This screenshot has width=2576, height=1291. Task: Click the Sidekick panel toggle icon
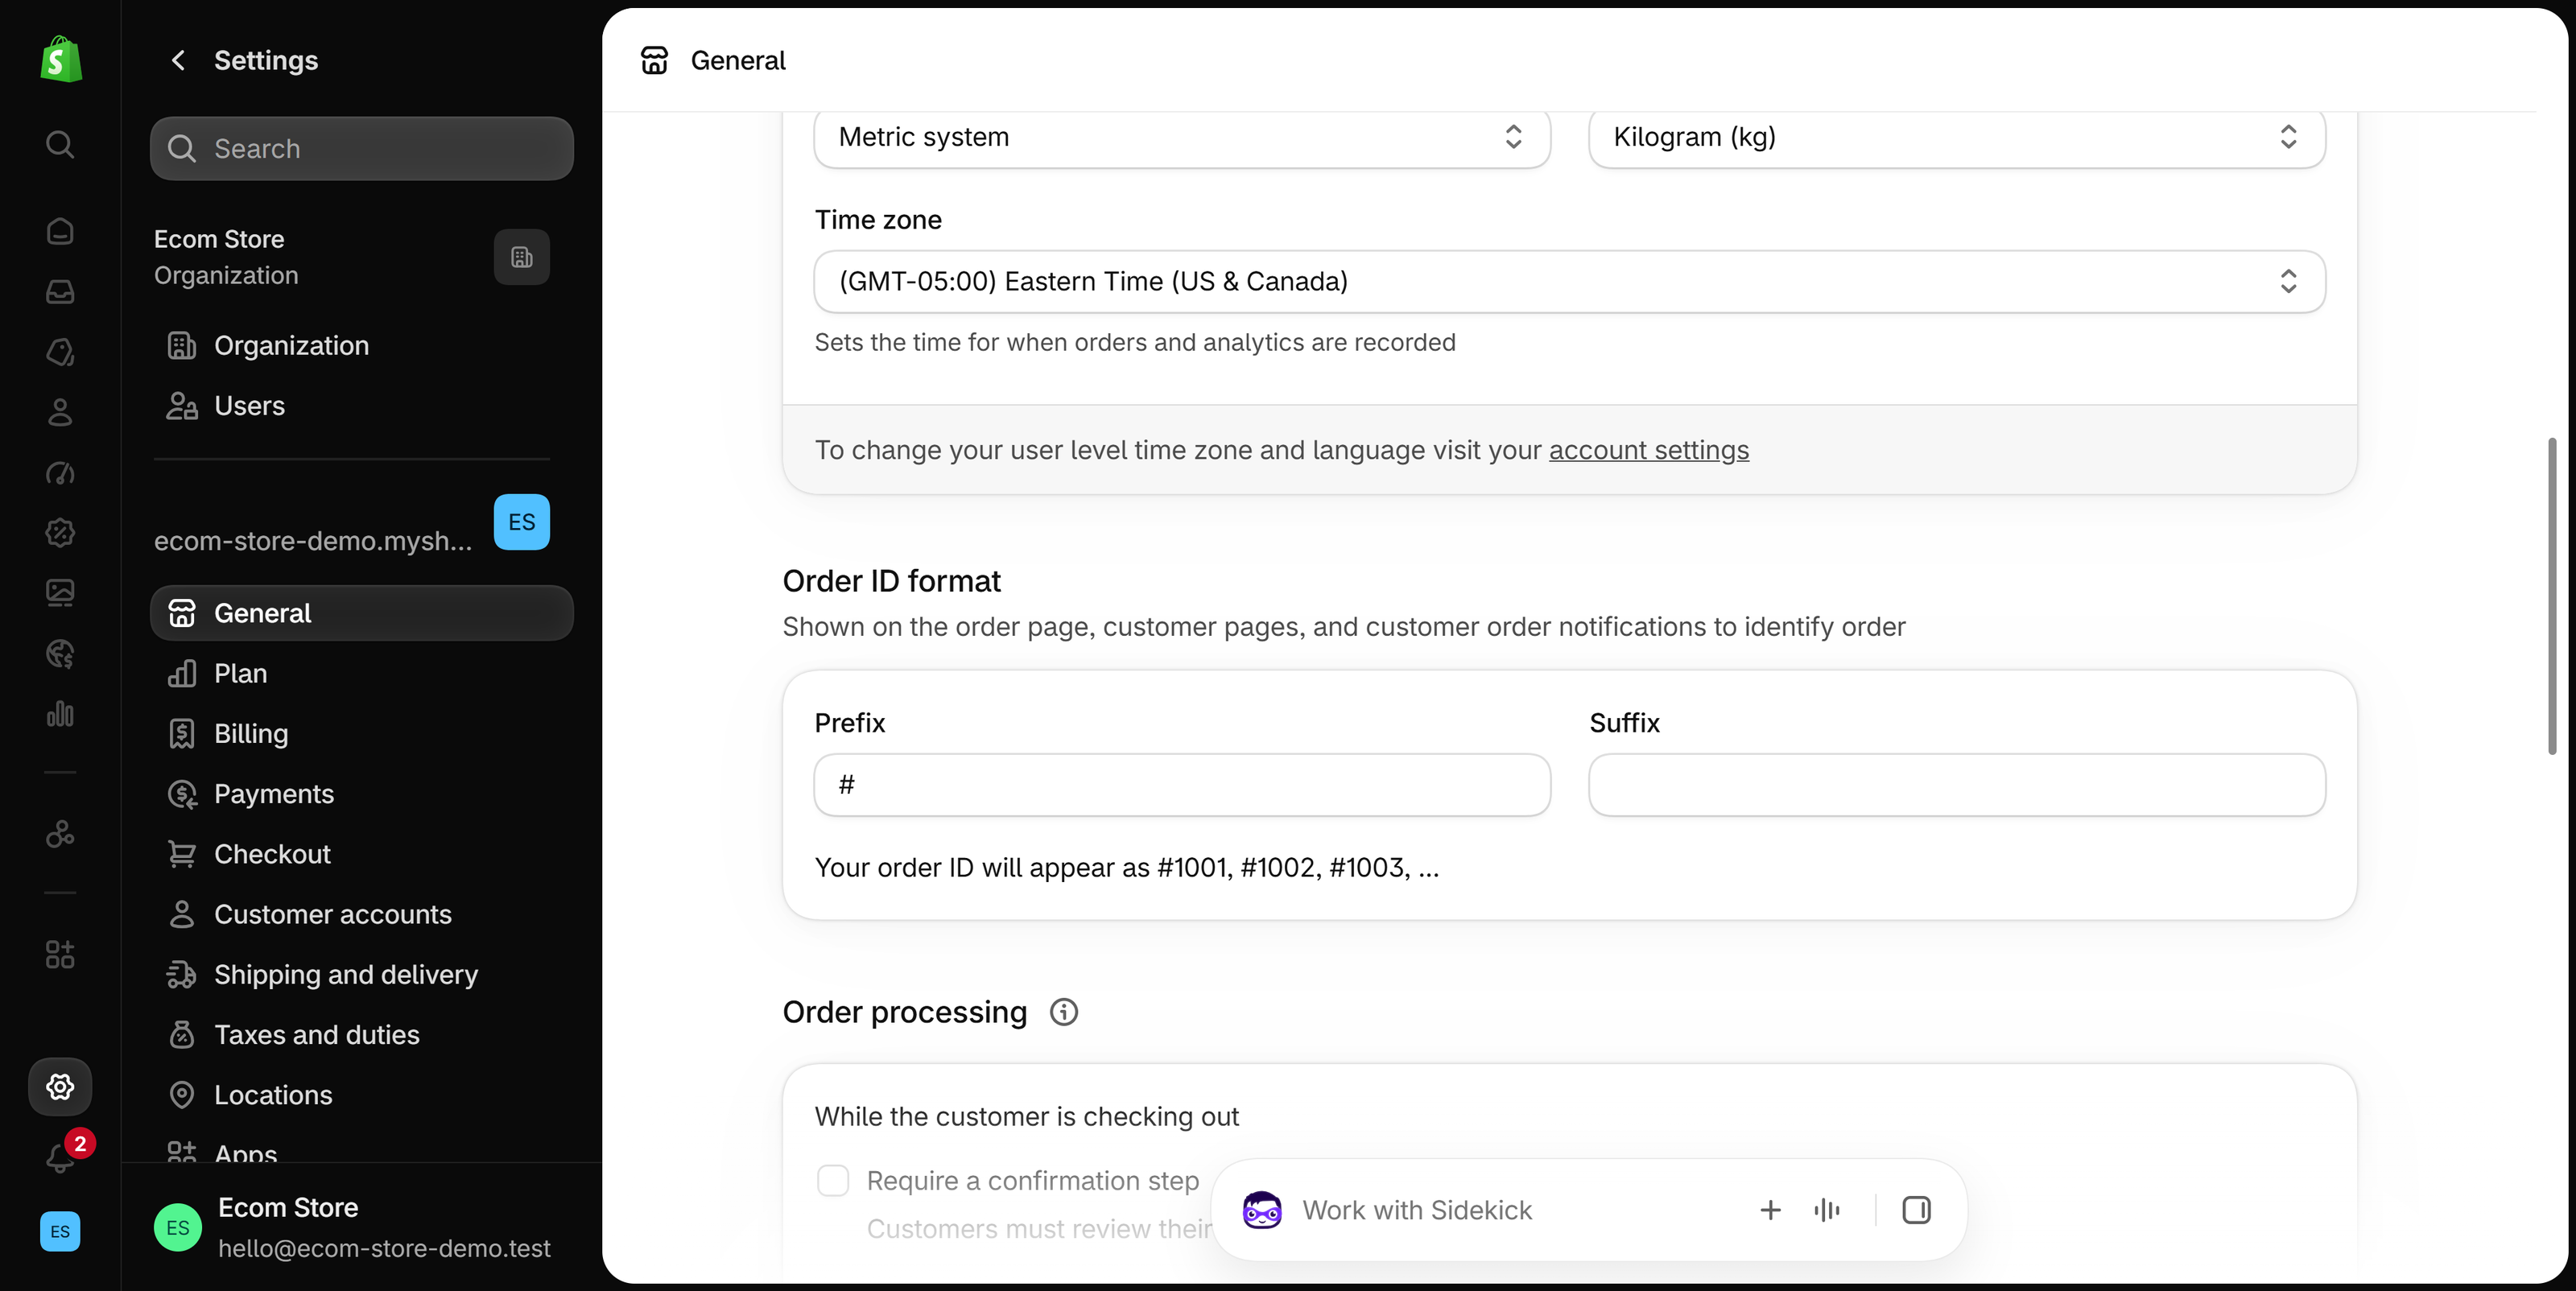click(1916, 1210)
